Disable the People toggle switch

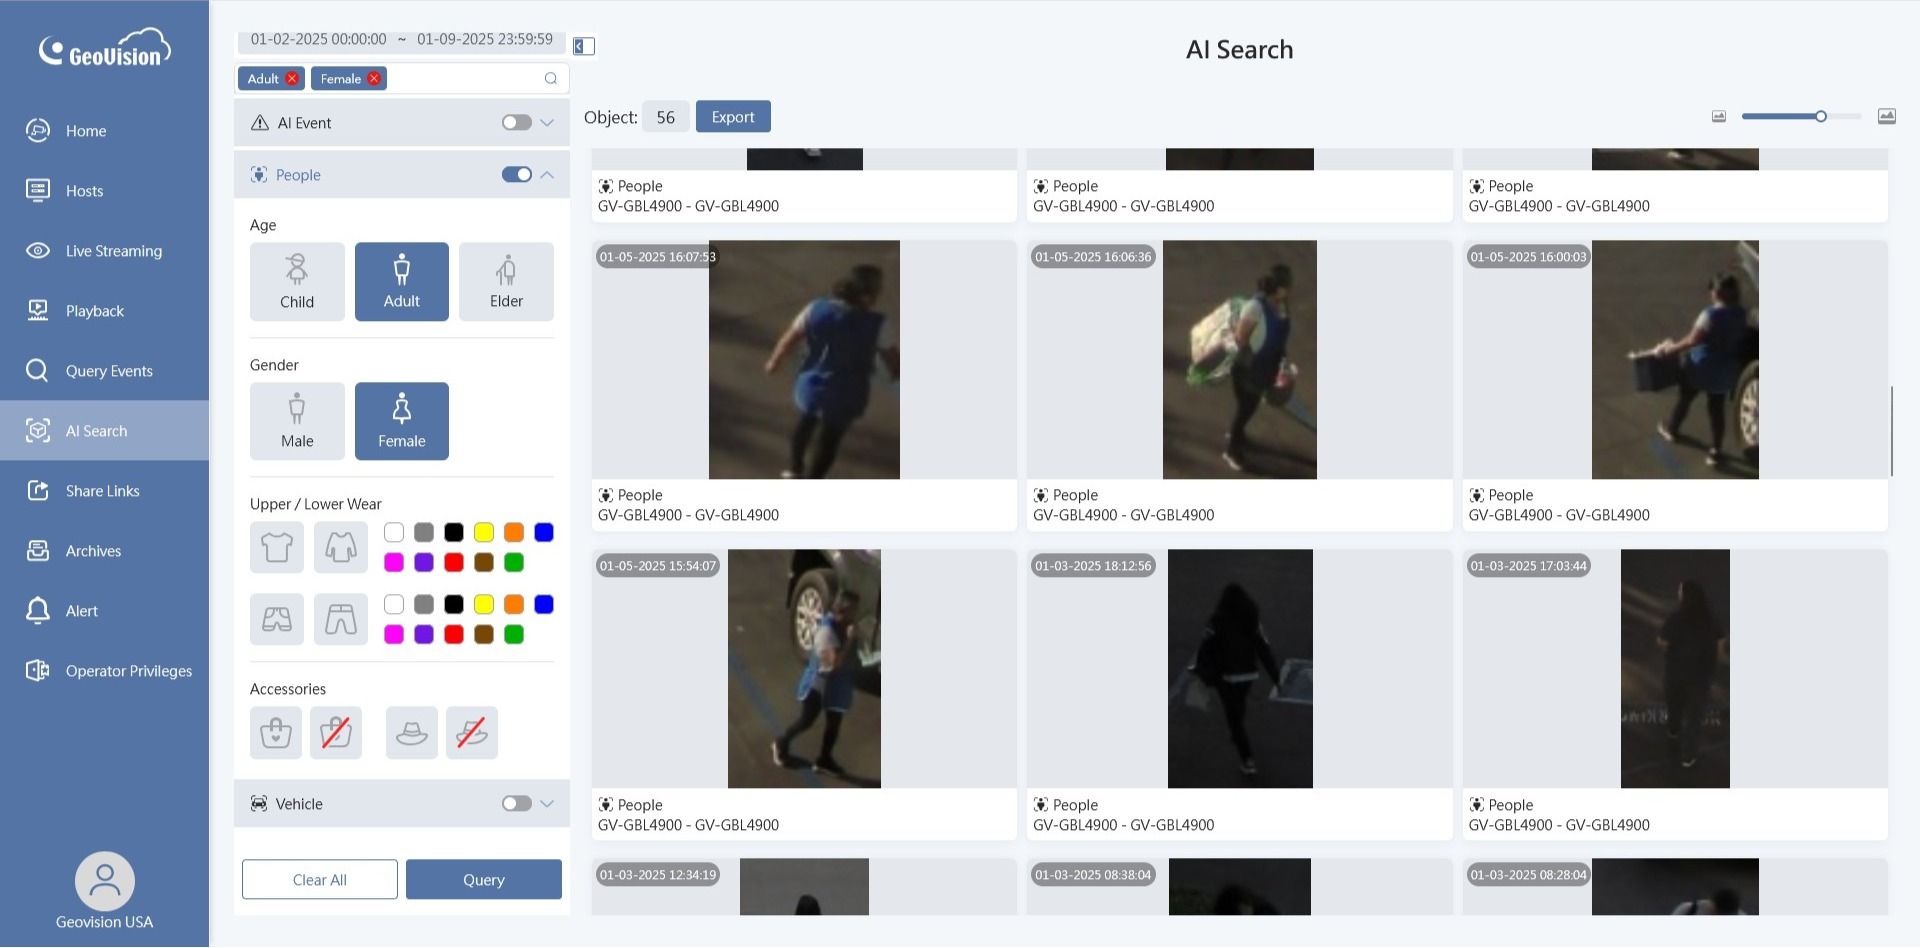[x=516, y=175]
